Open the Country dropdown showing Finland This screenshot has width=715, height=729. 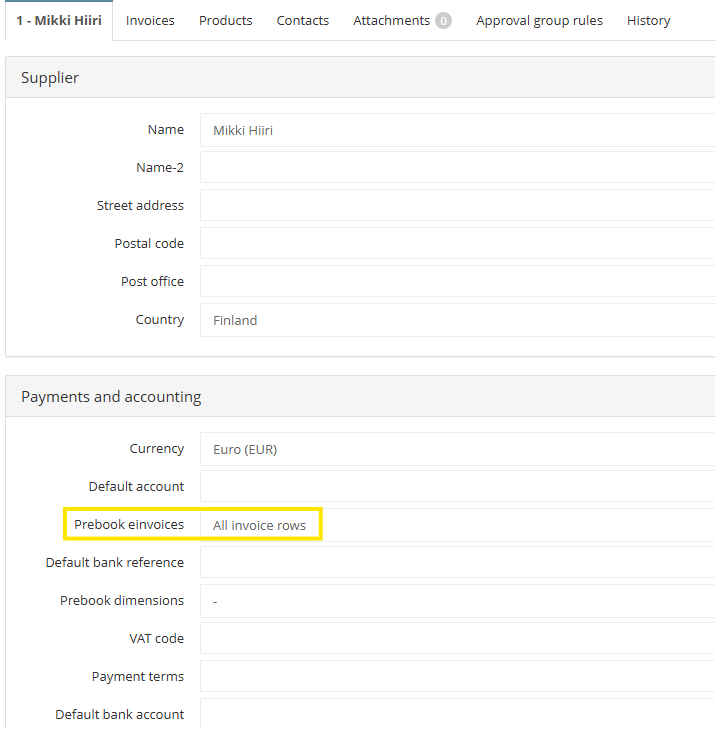tap(457, 320)
